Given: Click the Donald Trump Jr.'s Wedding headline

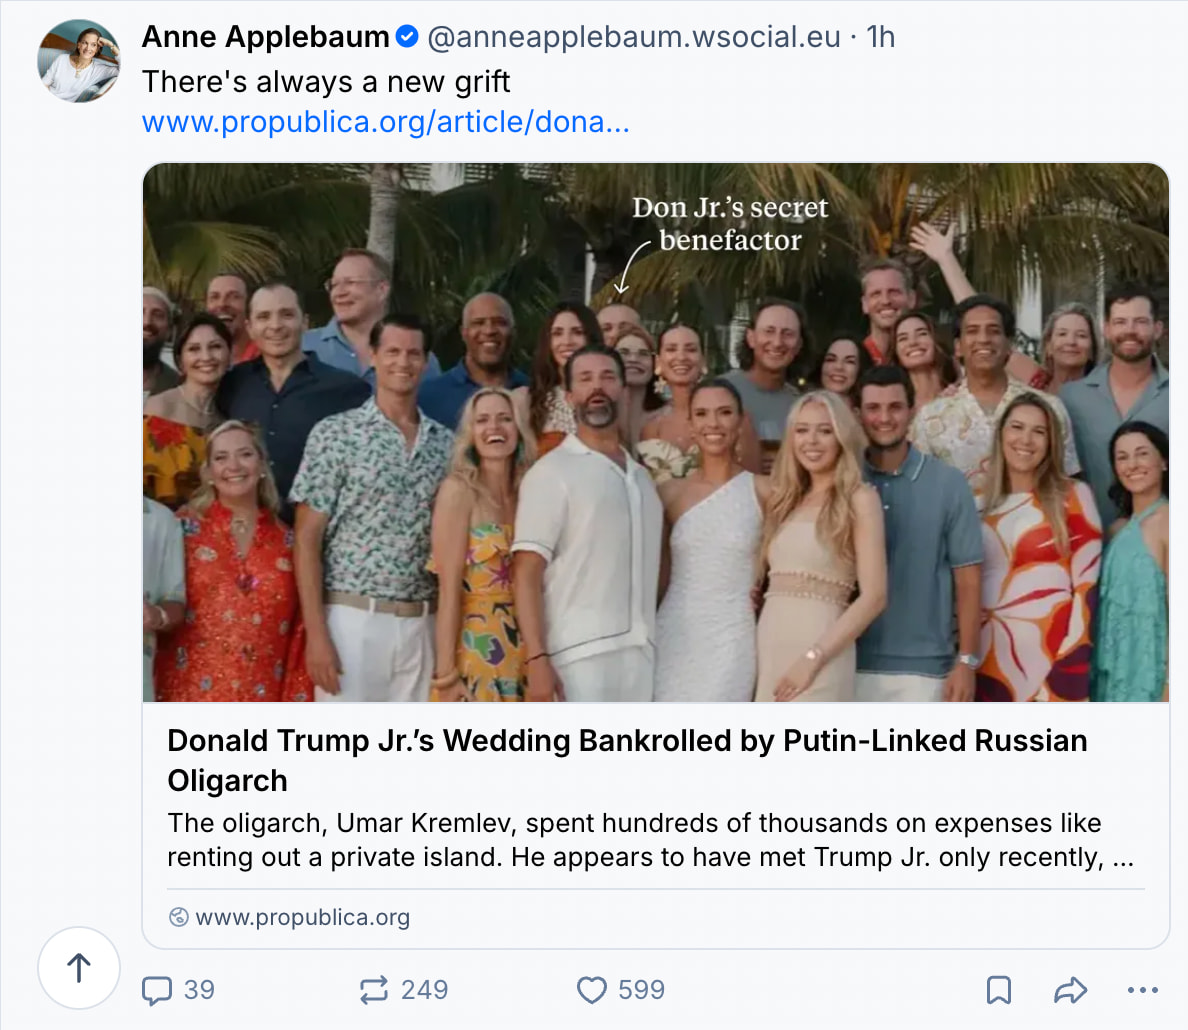Looking at the screenshot, I should click(627, 760).
